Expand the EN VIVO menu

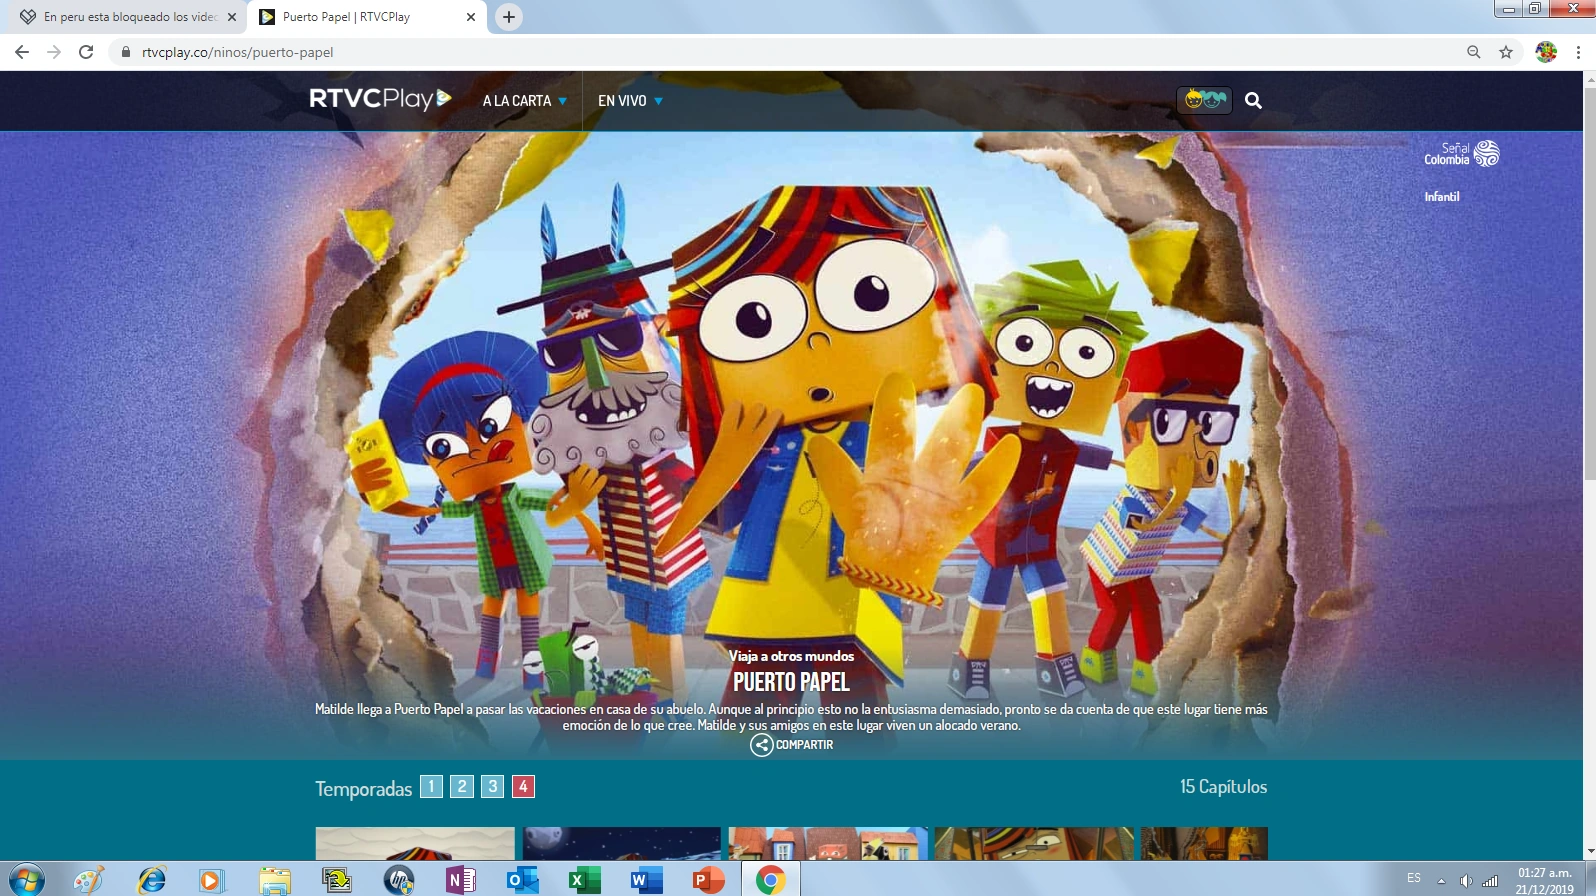(x=630, y=101)
